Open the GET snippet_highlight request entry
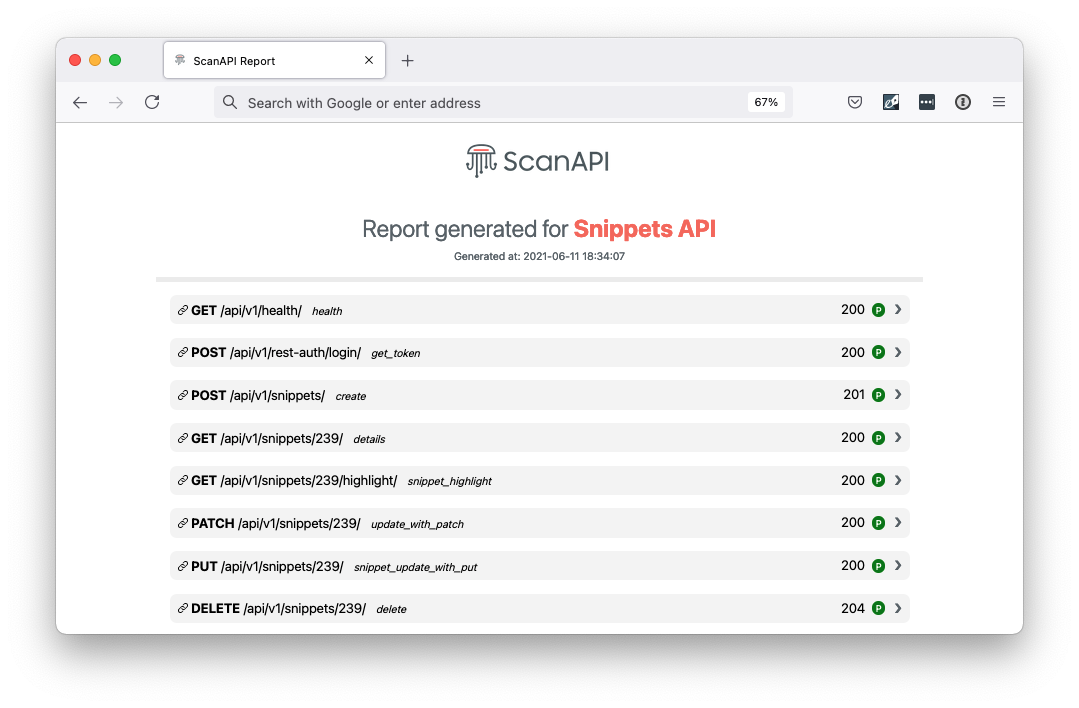Image resolution: width=1079 pixels, height=708 pixels. [x=540, y=480]
